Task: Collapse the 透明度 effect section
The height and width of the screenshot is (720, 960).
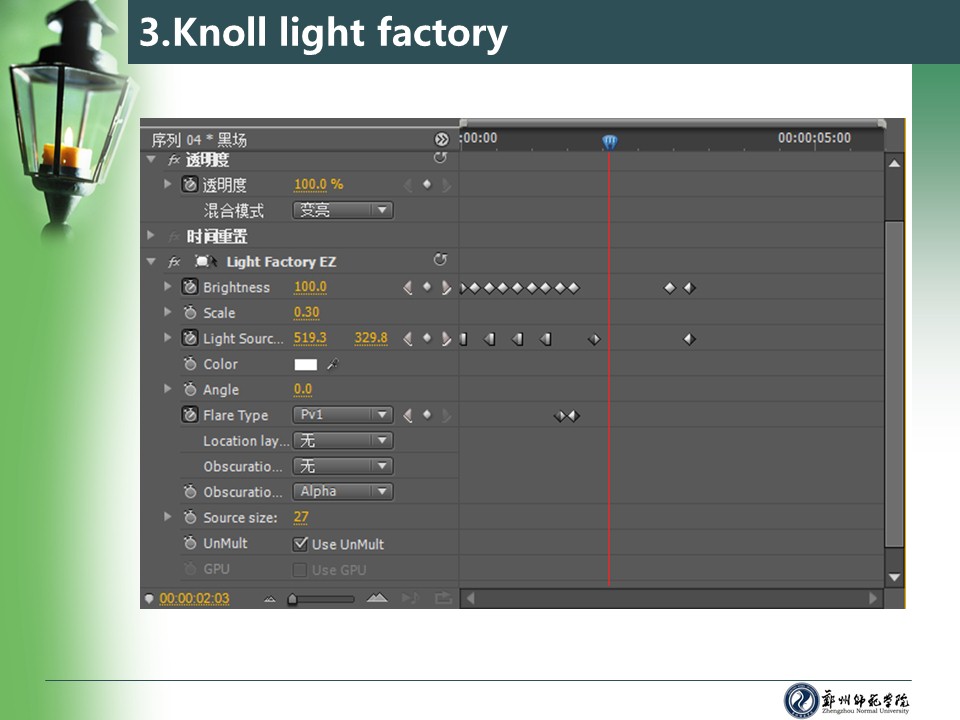Action: [x=151, y=159]
